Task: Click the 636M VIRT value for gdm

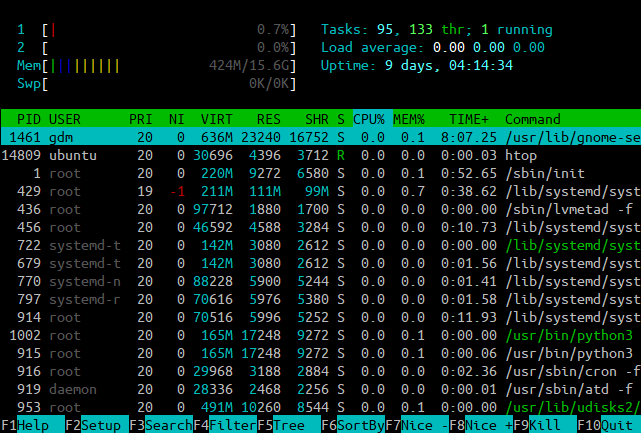Action: [217, 137]
